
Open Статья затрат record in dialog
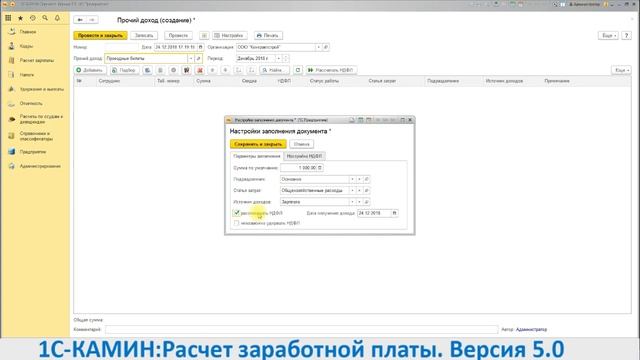[367, 191]
